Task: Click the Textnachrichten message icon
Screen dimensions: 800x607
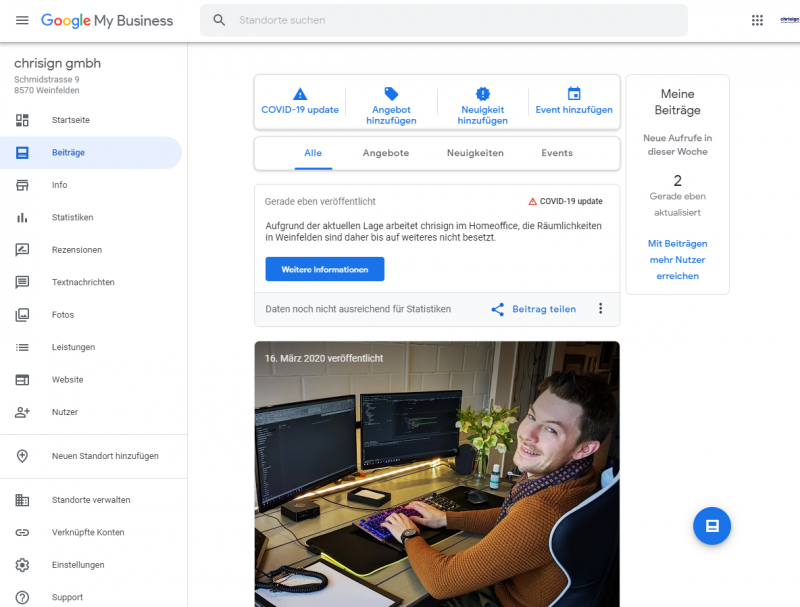Action: [22, 282]
